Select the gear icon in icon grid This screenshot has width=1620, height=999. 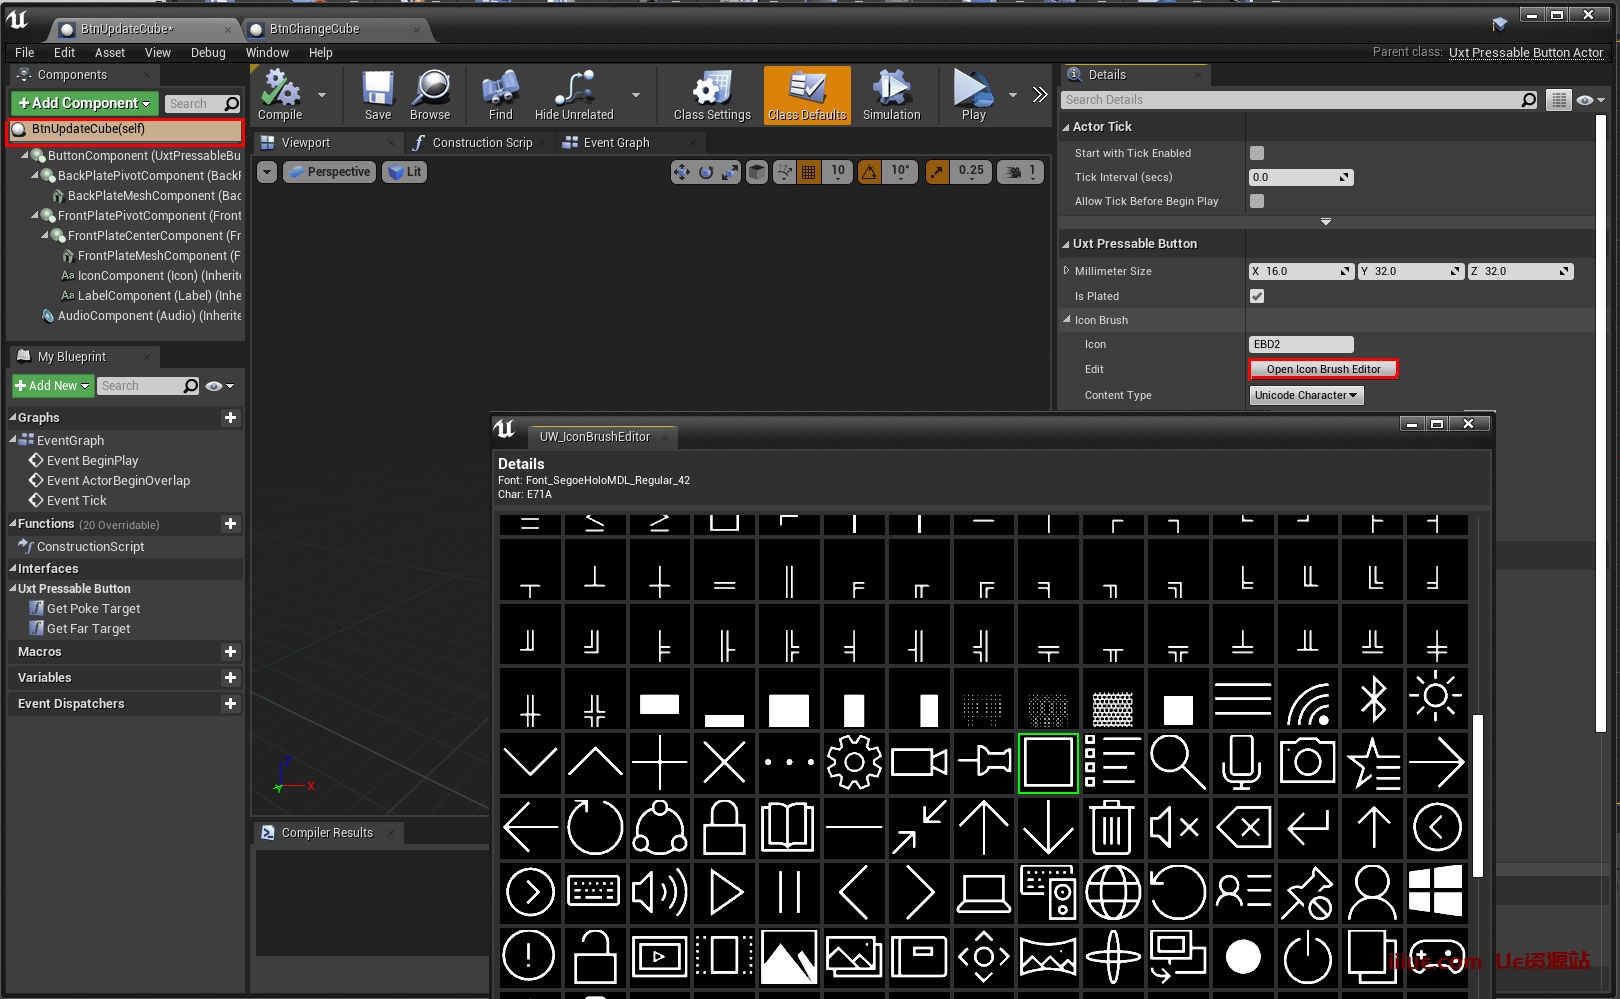tap(854, 763)
